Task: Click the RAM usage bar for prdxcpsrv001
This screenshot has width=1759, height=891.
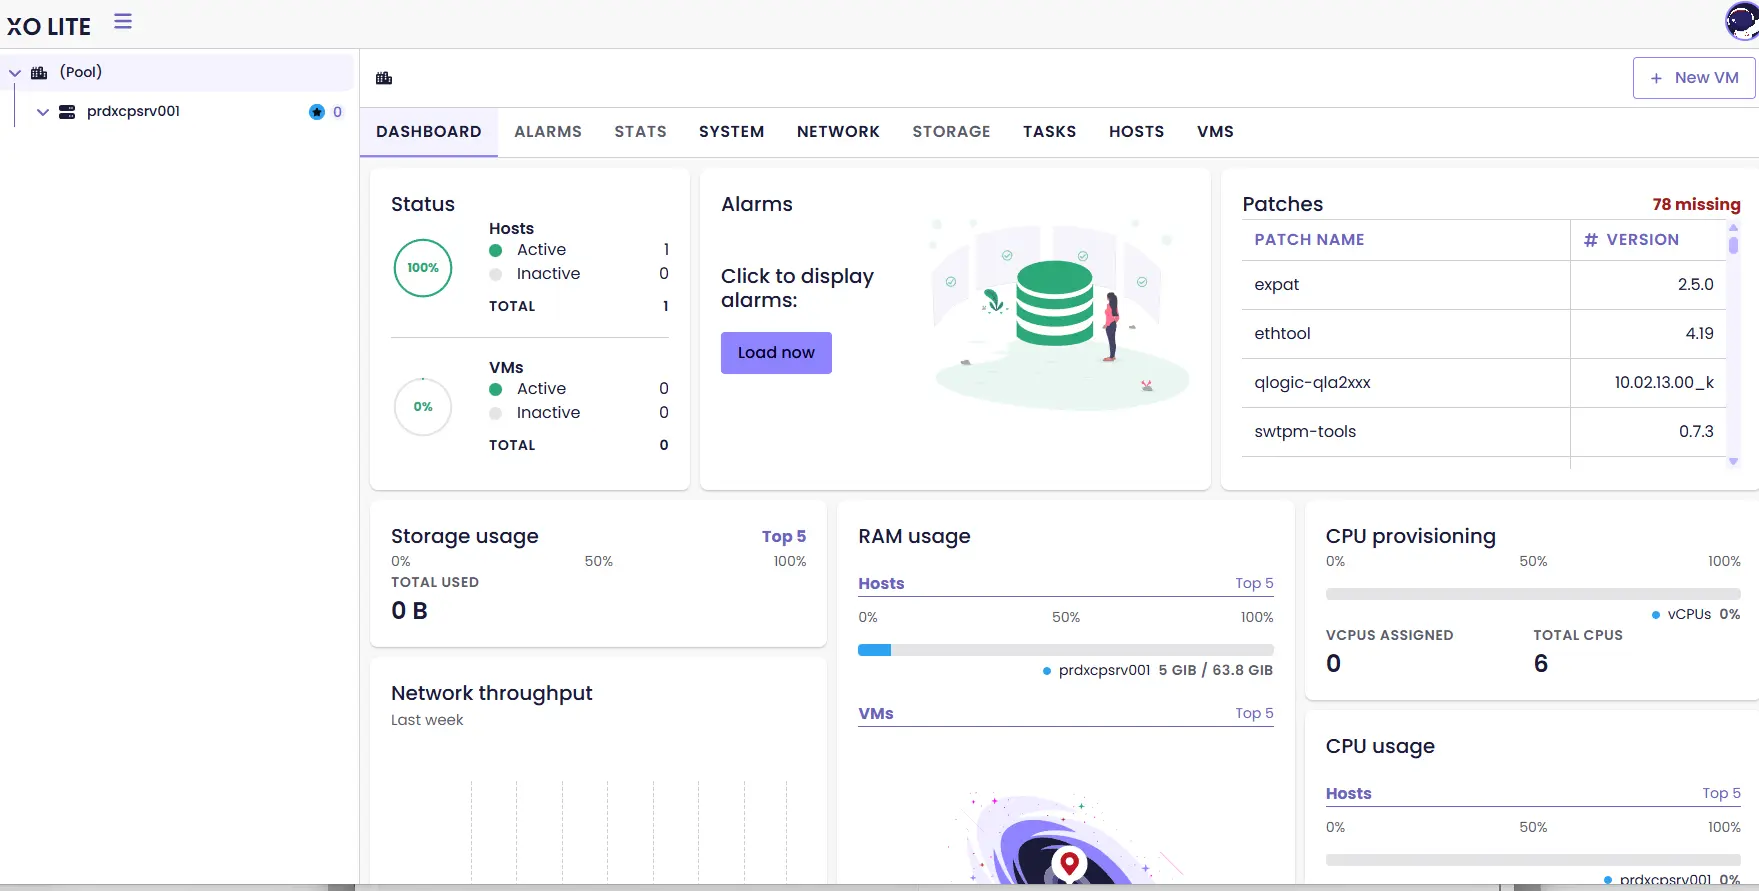Action: [1065, 650]
